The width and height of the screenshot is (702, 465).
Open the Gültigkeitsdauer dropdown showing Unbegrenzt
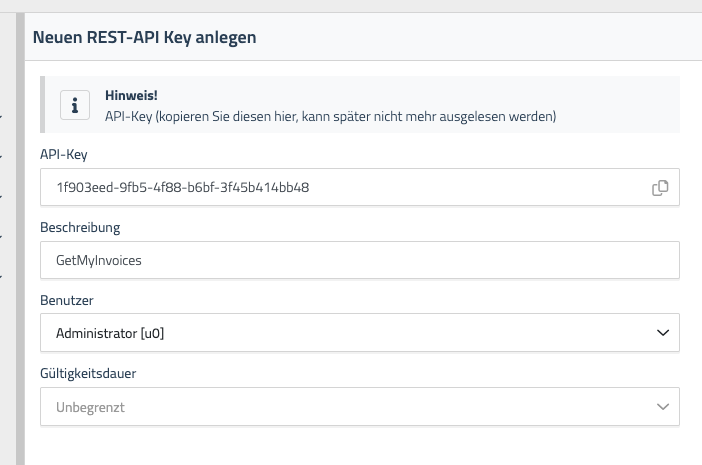coord(340,407)
